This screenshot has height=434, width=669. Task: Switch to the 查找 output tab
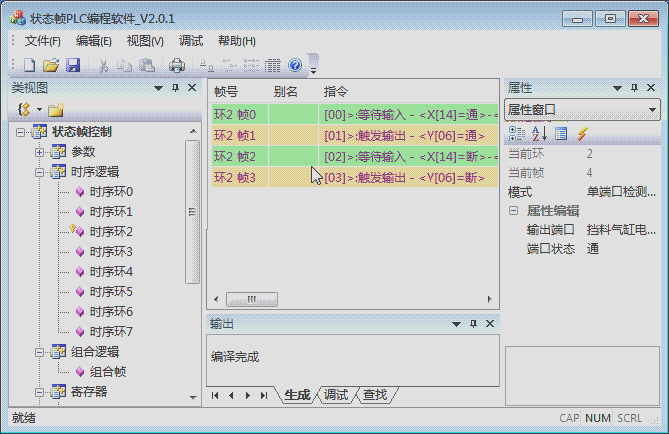[375, 395]
